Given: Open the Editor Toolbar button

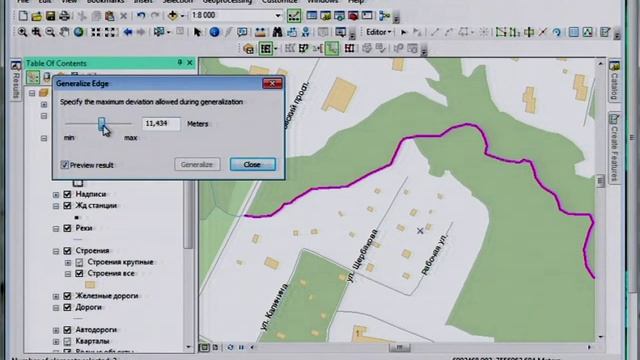Looking at the screenshot, I should (x=293, y=16).
